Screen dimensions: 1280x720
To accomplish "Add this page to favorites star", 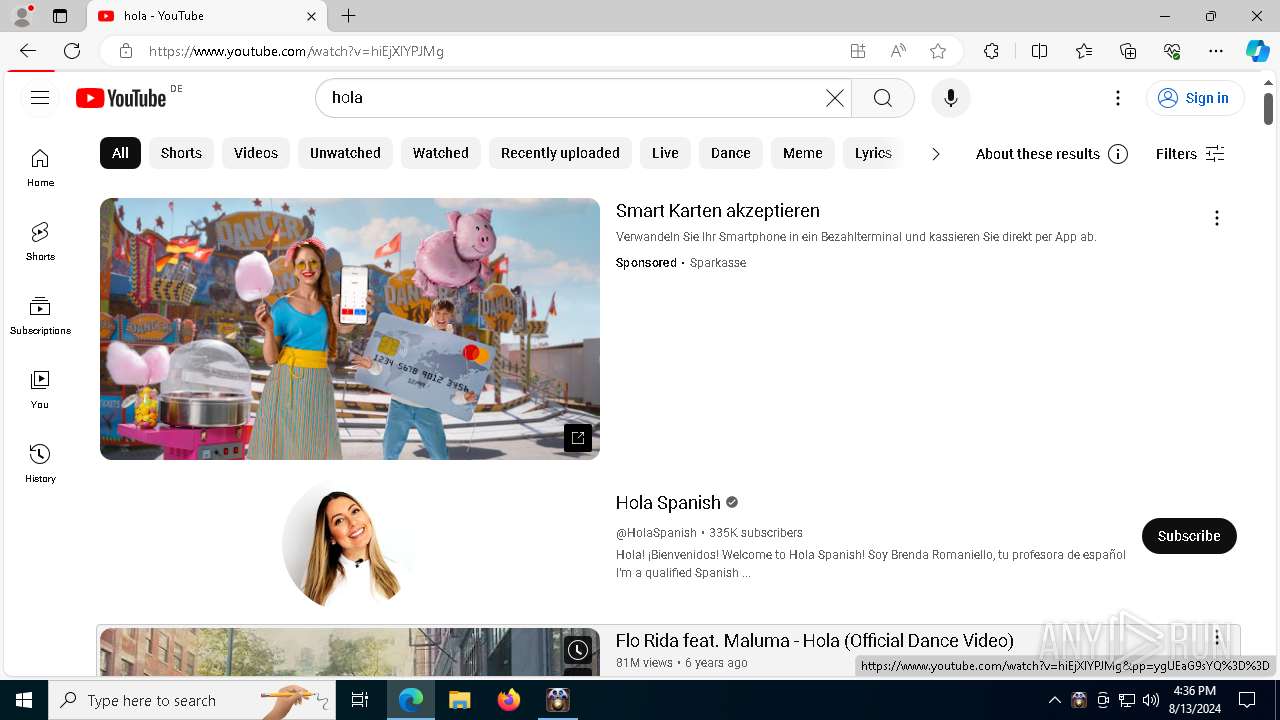I will click(937, 51).
